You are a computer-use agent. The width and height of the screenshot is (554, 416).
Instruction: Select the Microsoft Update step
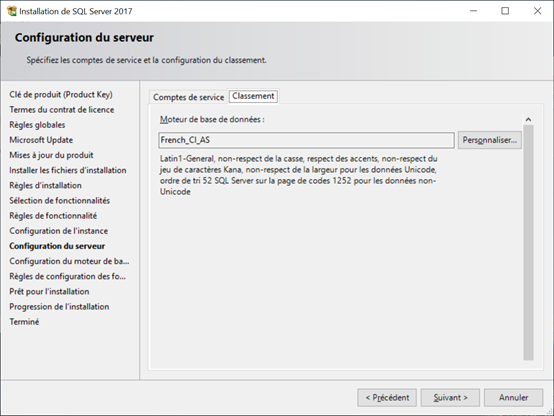click(41, 140)
